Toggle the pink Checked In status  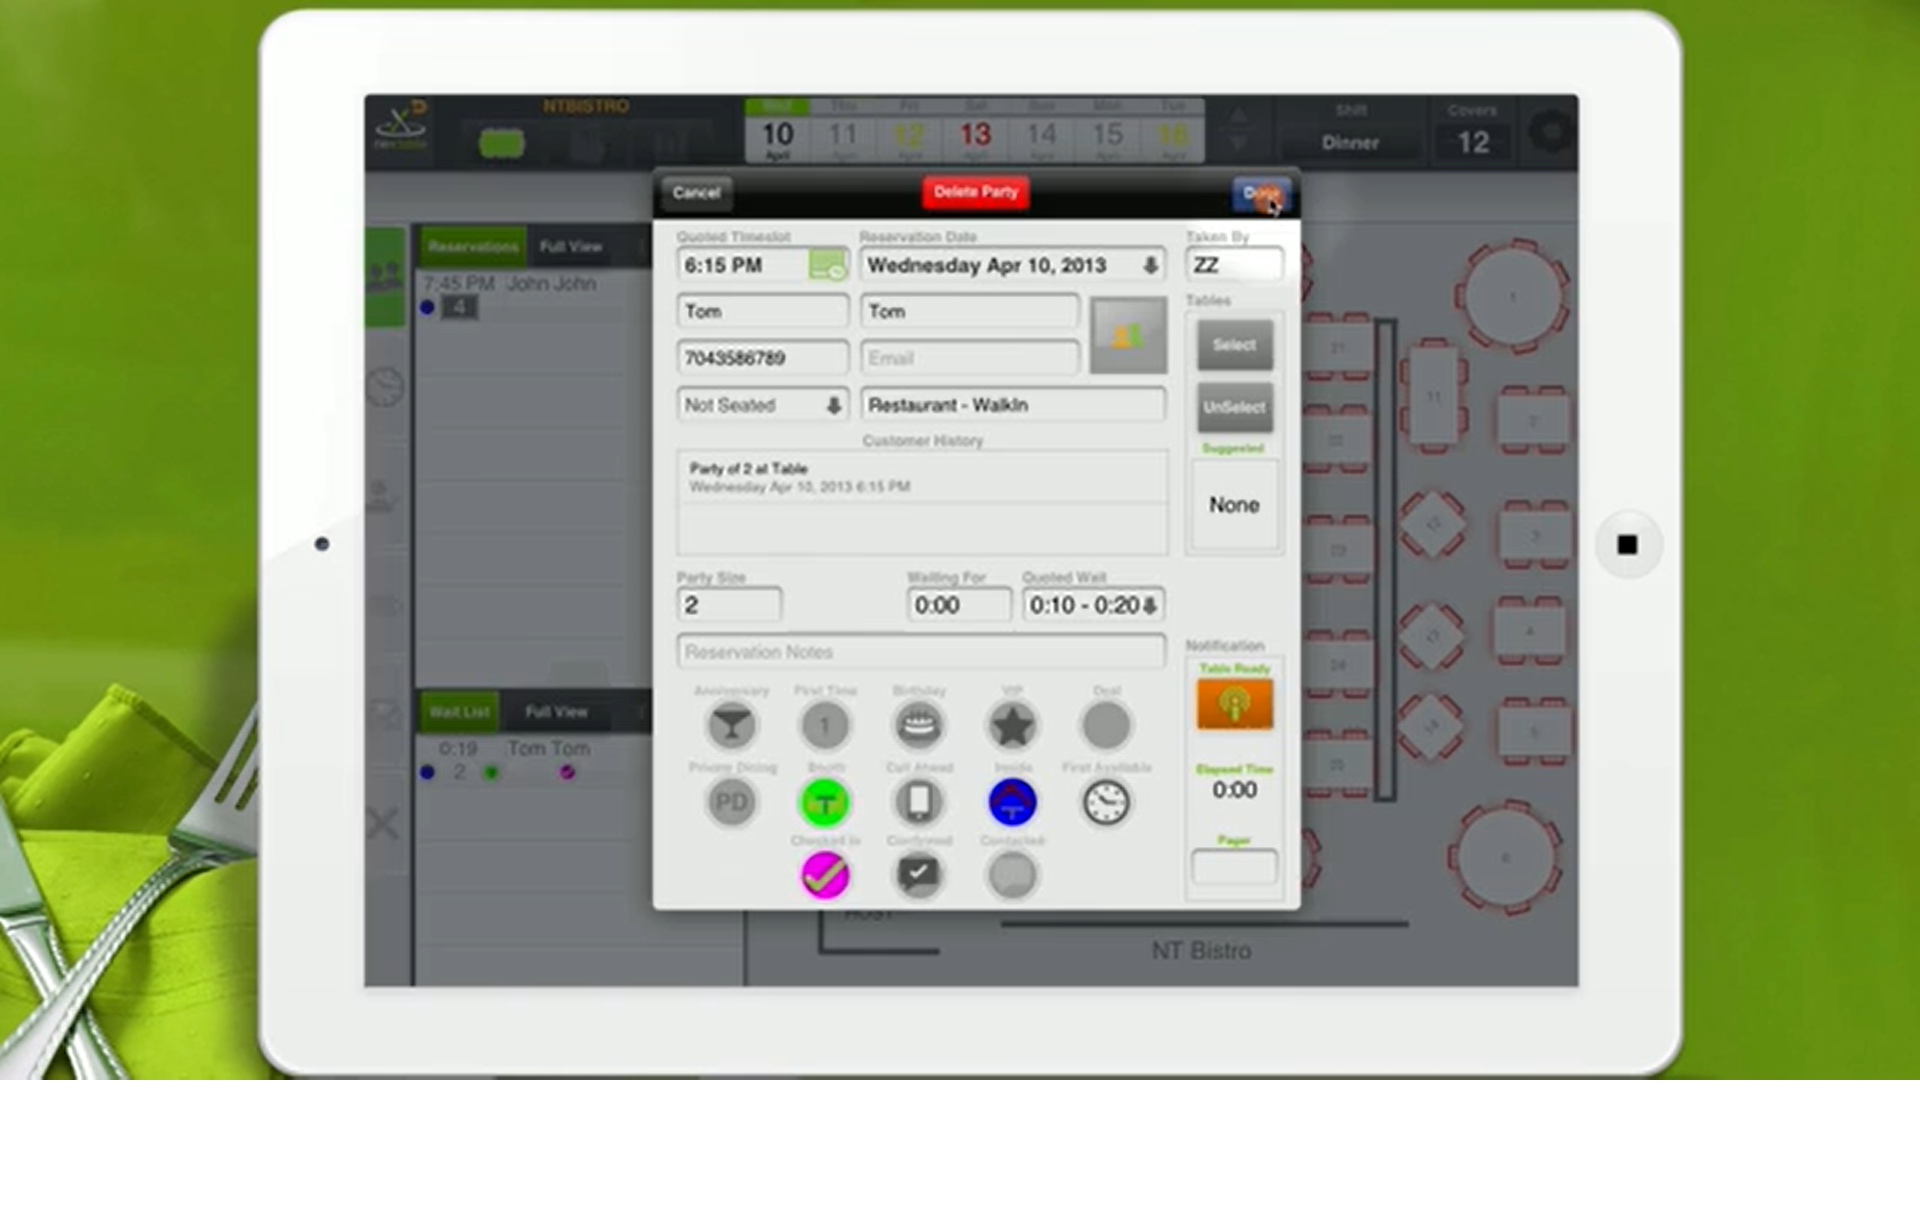(825, 876)
